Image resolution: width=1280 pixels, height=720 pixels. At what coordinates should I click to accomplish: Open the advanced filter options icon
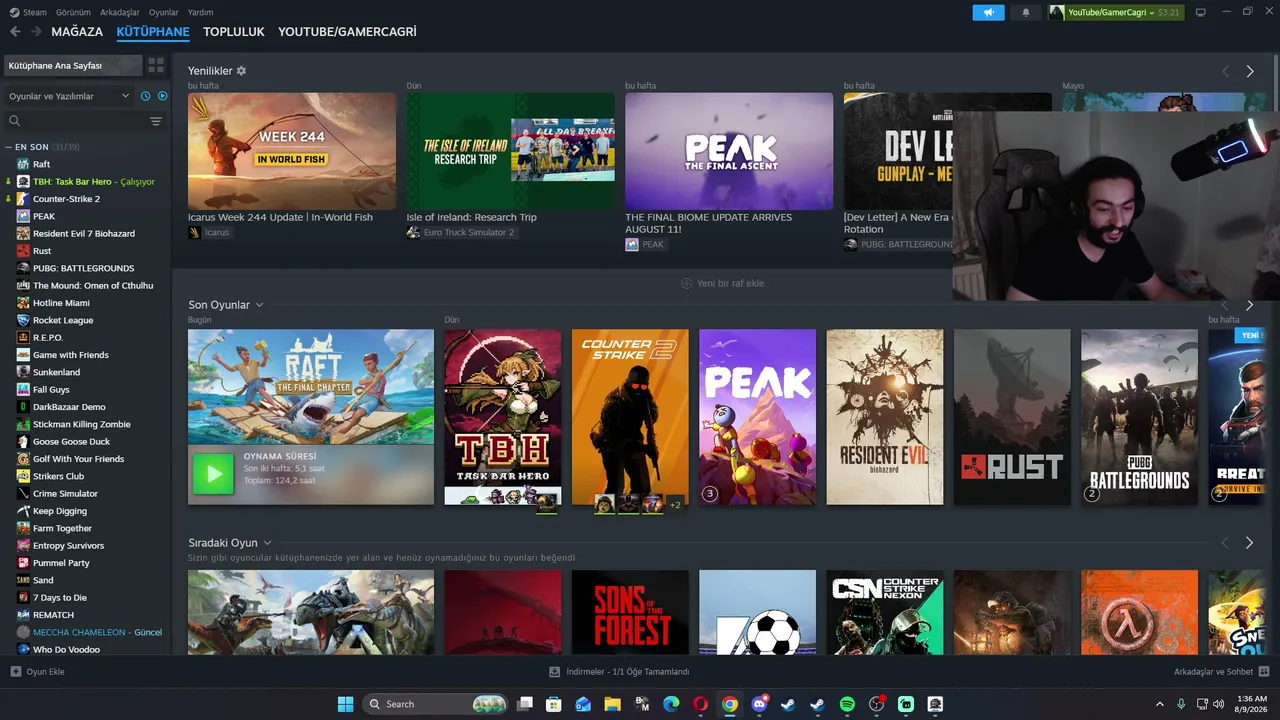[156, 121]
